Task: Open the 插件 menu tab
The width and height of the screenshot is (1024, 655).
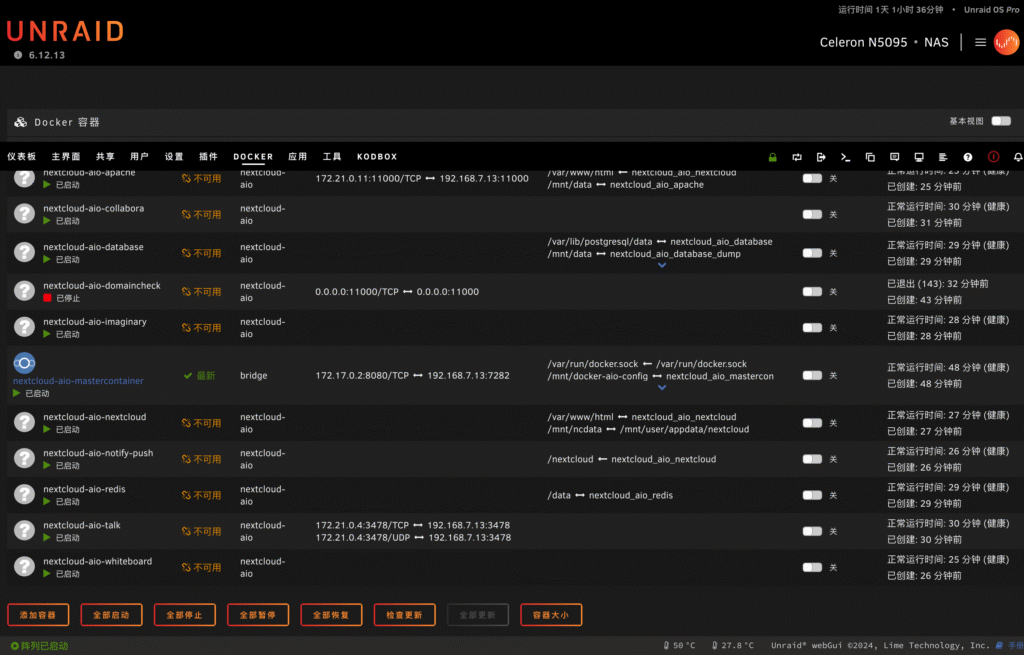Action: point(208,157)
